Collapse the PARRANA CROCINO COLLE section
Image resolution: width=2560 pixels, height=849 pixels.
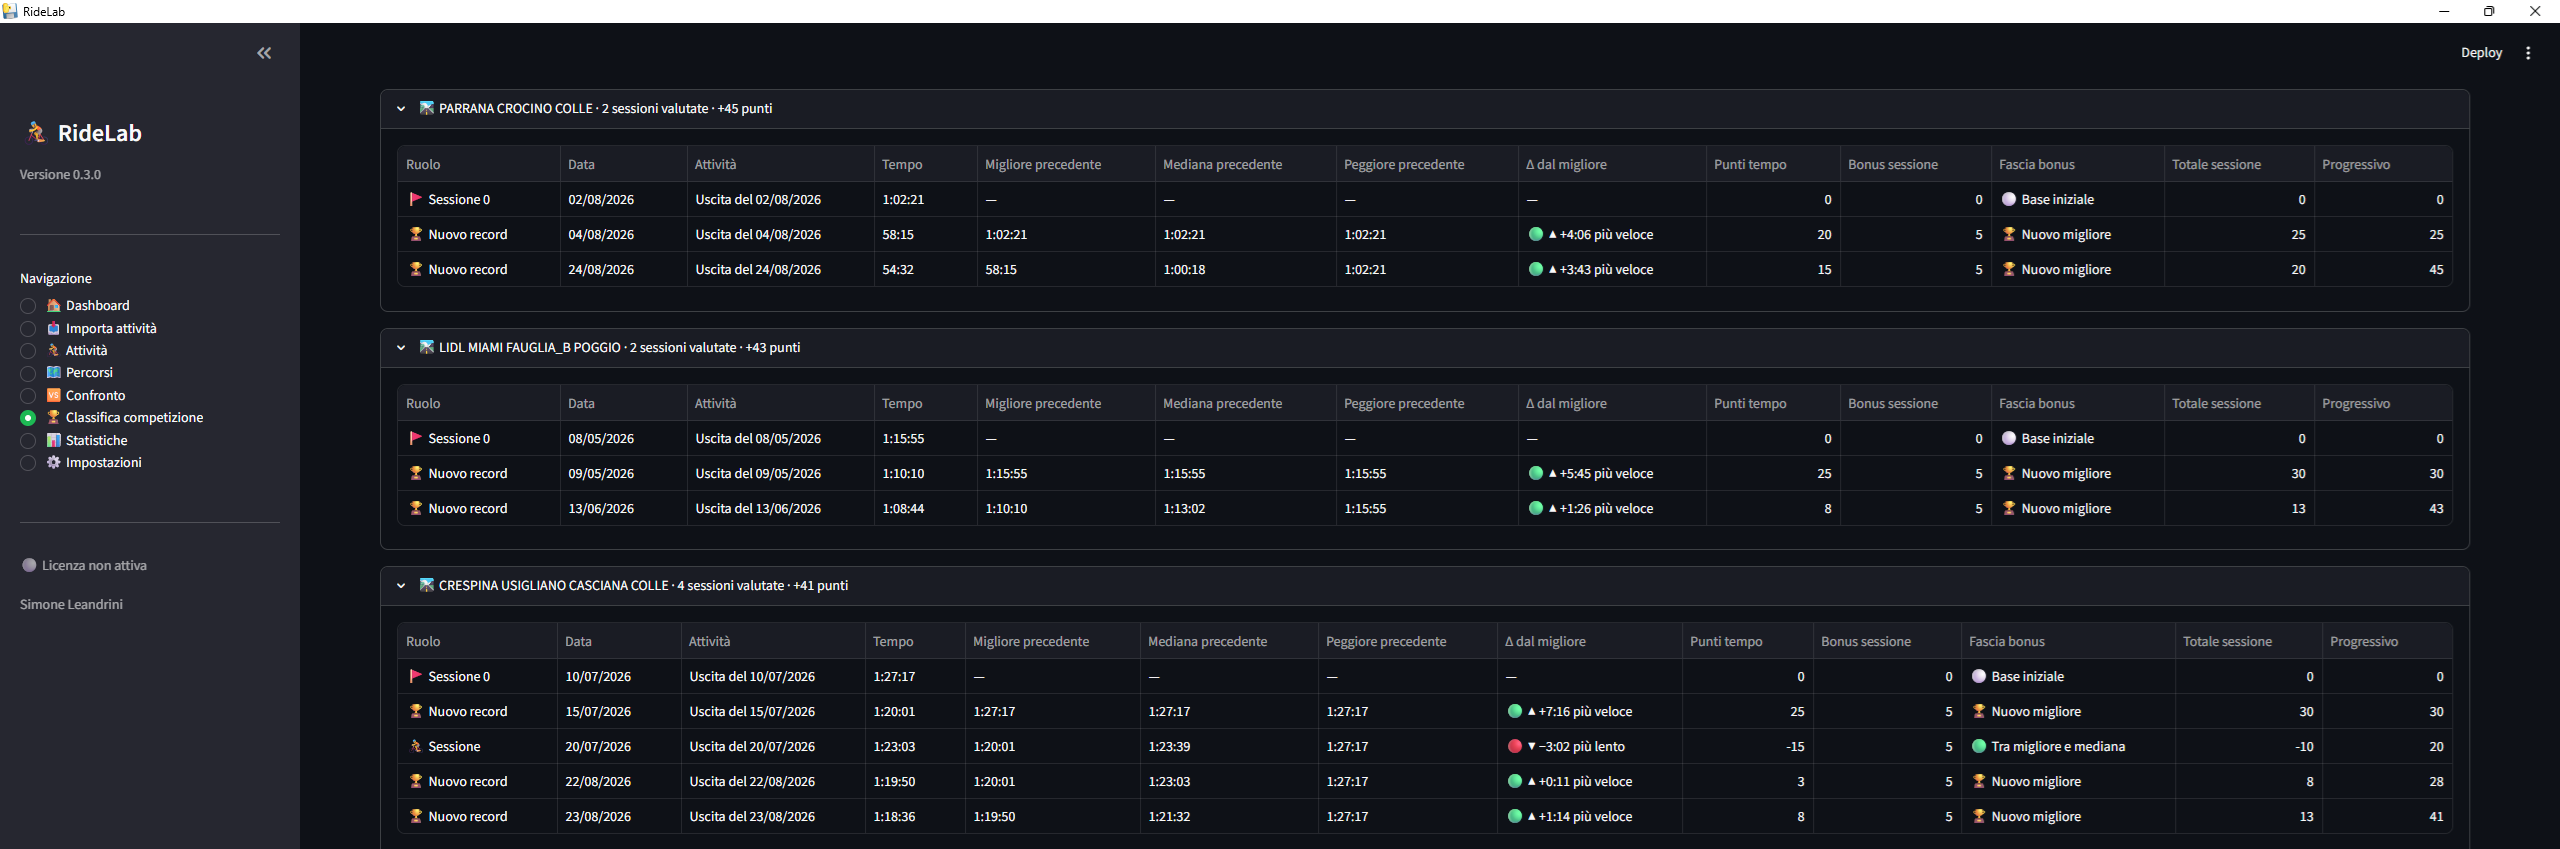(401, 109)
